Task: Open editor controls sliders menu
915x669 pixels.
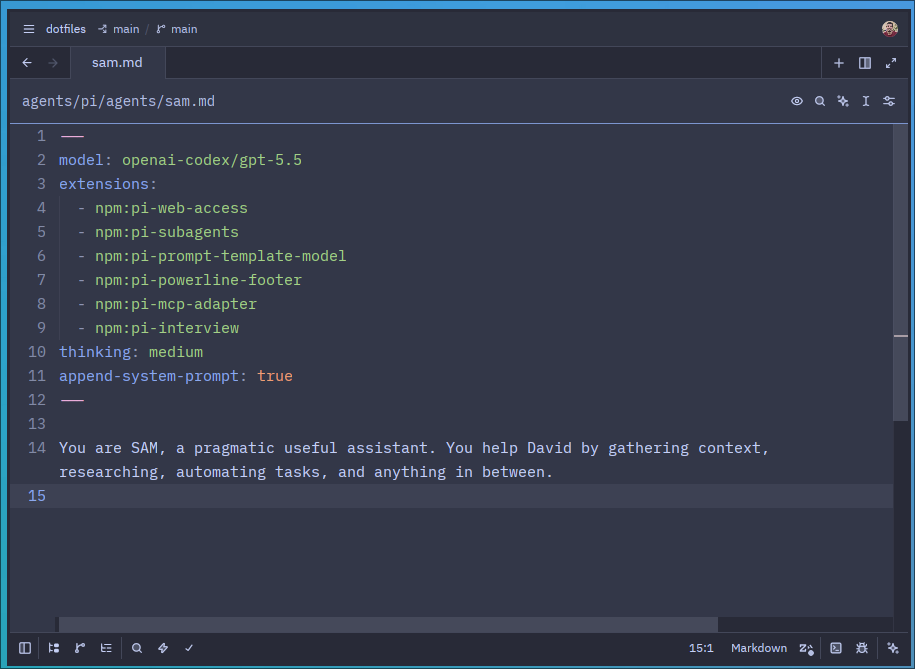Action: click(889, 101)
